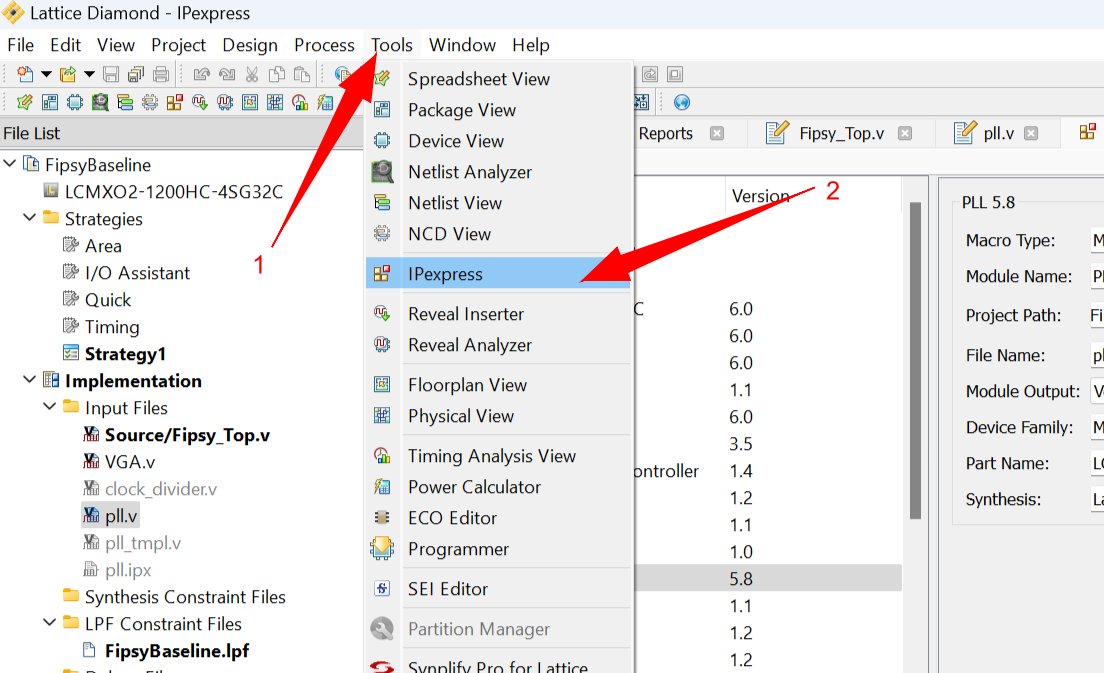Open Floorplan View toolbar icon
Image resolution: width=1104 pixels, height=673 pixels.
(250, 103)
